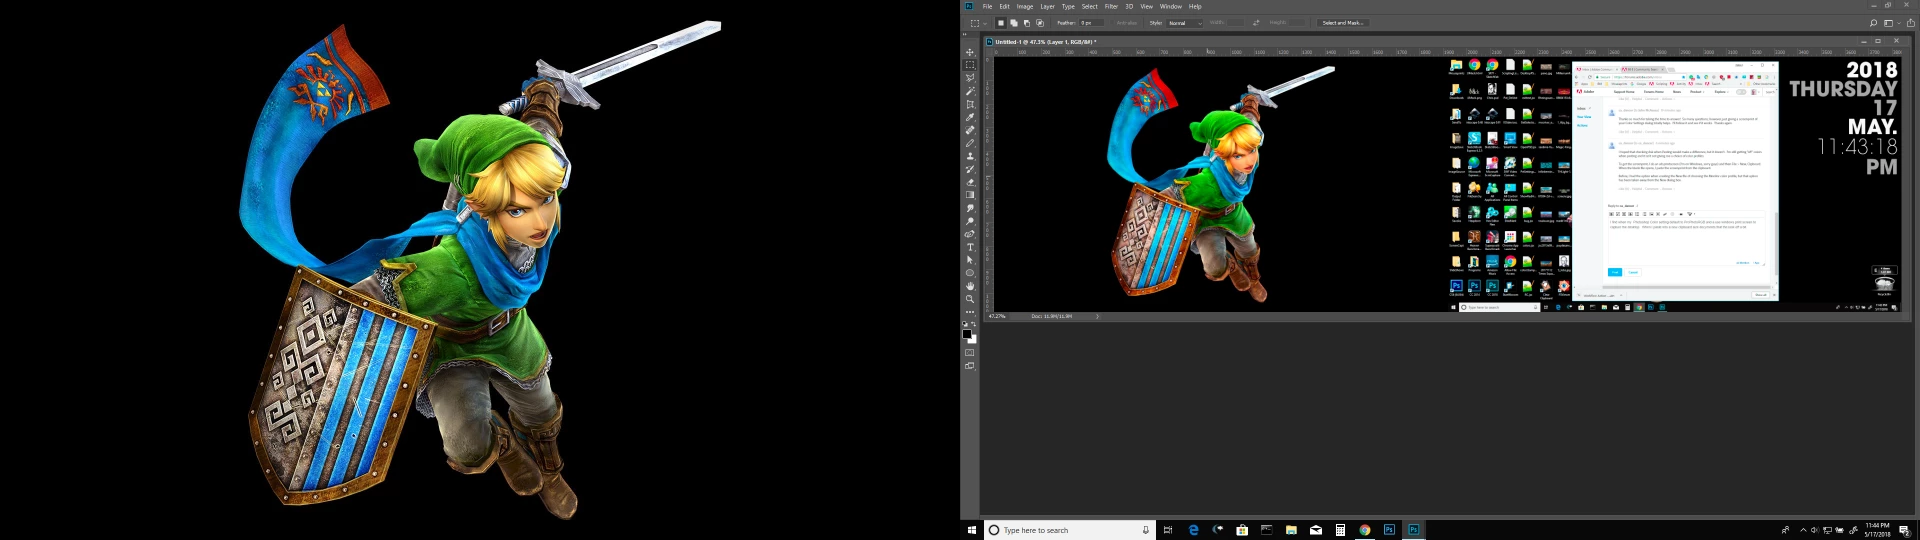Open the File menu
This screenshot has height=540, width=1920.
coord(987,6)
